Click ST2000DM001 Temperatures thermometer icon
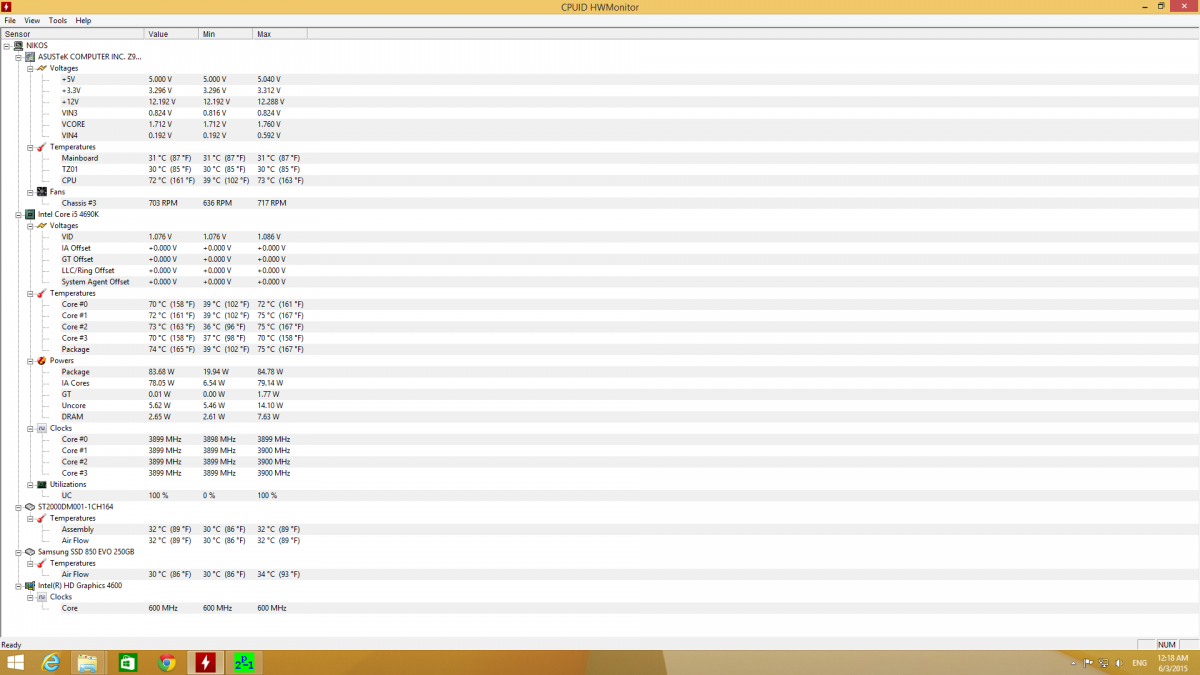The image size is (1200, 675). pyautogui.click(x=42, y=518)
